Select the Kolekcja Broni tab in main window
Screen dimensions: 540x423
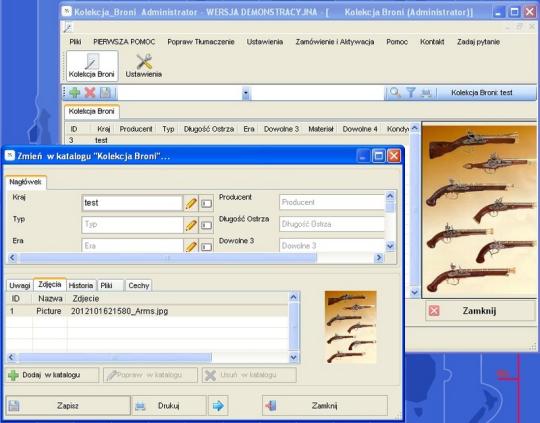[92, 111]
